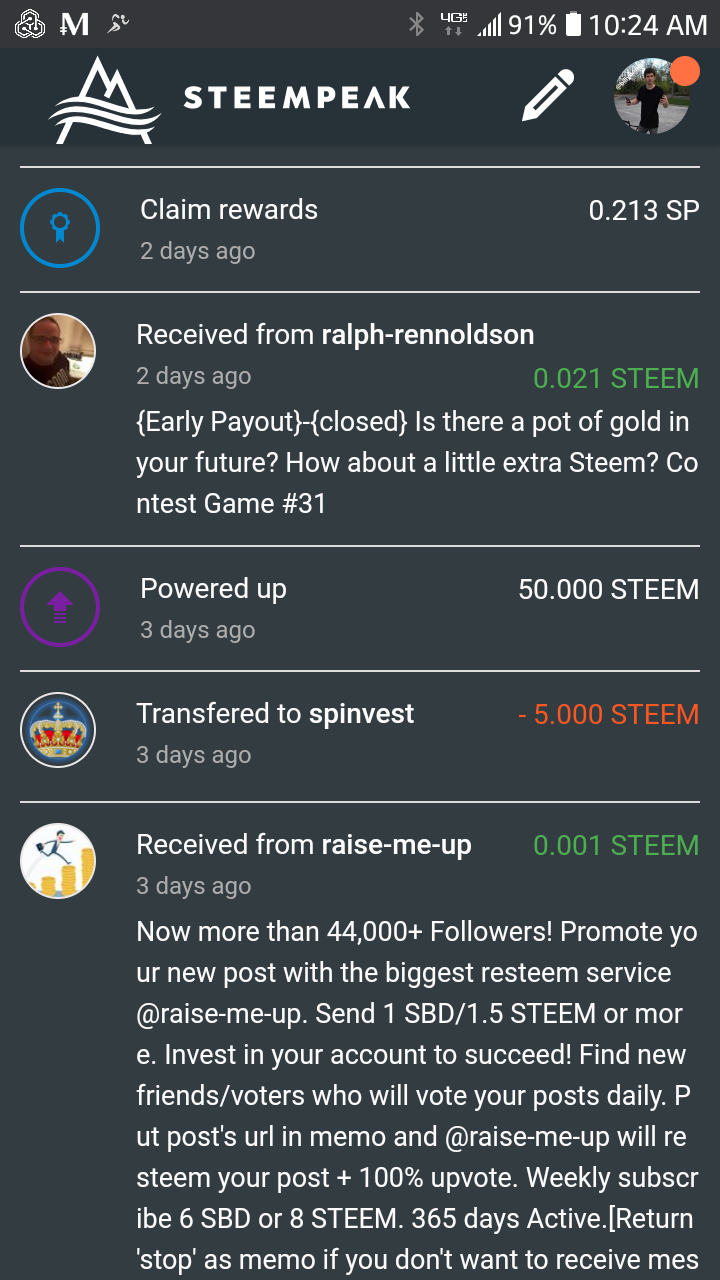Open the raise-me-up username link

[x=396, y=845]
